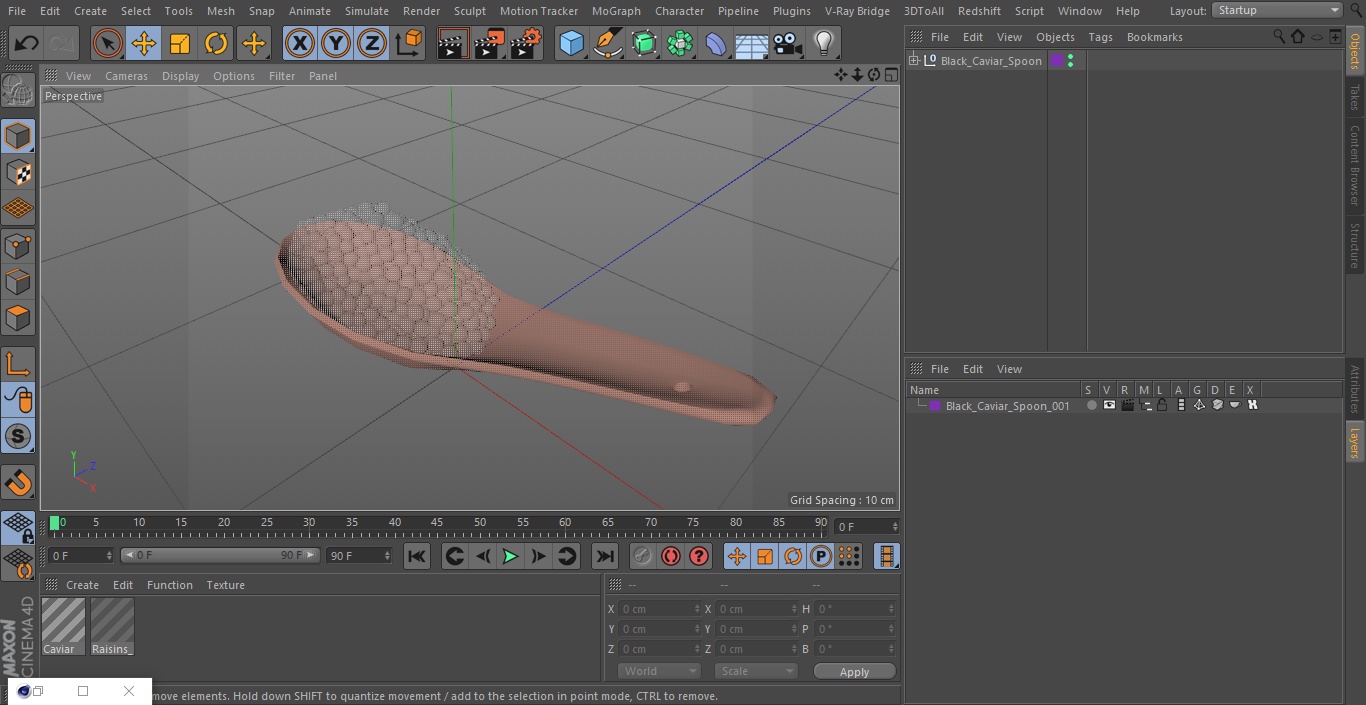Toggle Y axis lock

click(336, 44)
